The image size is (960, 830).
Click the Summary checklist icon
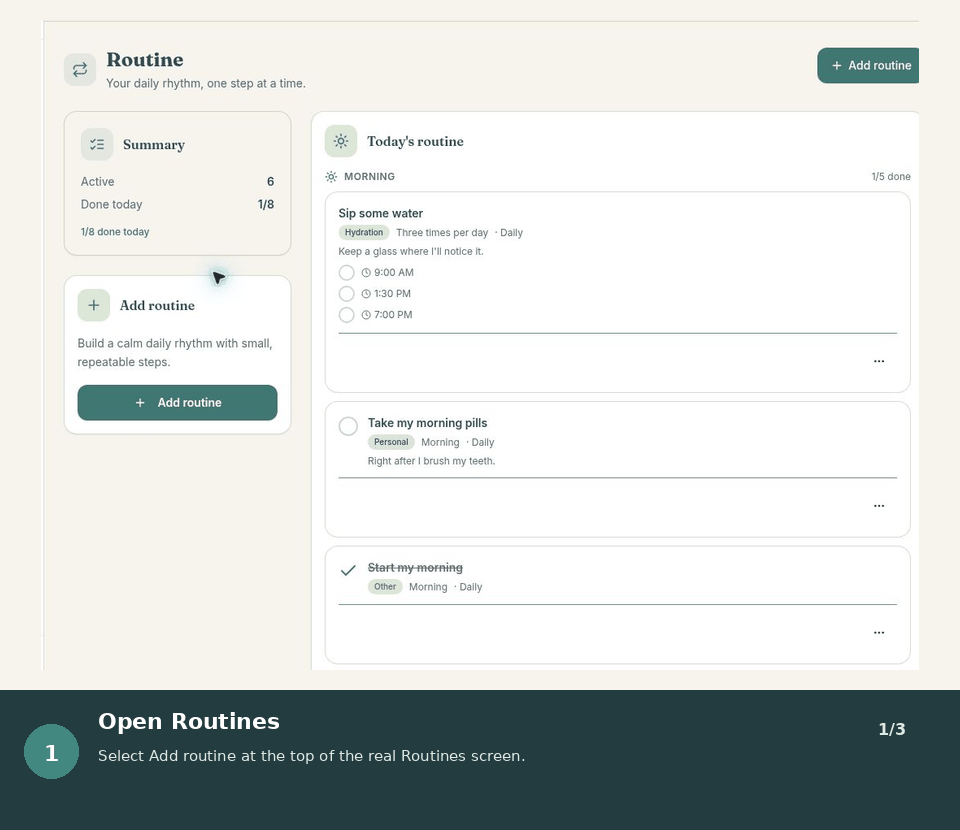click(x=97, y=144)
